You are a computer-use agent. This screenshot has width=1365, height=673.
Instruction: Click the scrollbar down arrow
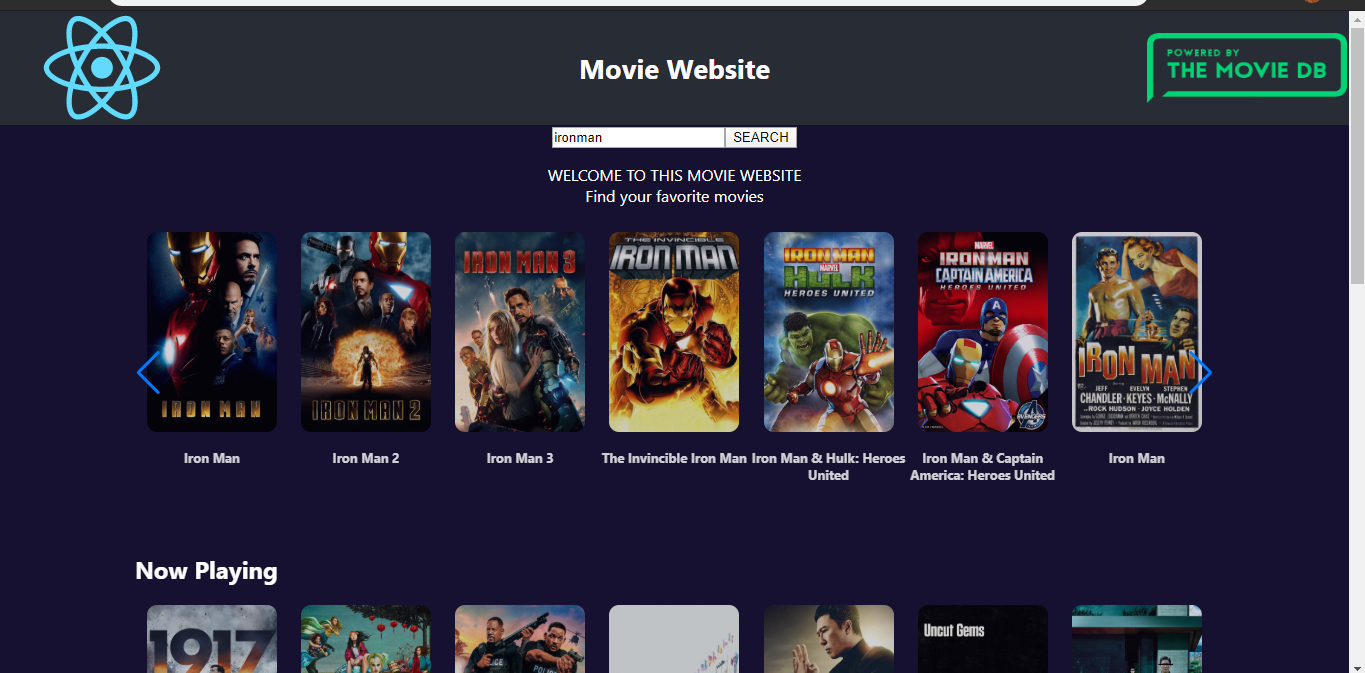point(1357,665)
